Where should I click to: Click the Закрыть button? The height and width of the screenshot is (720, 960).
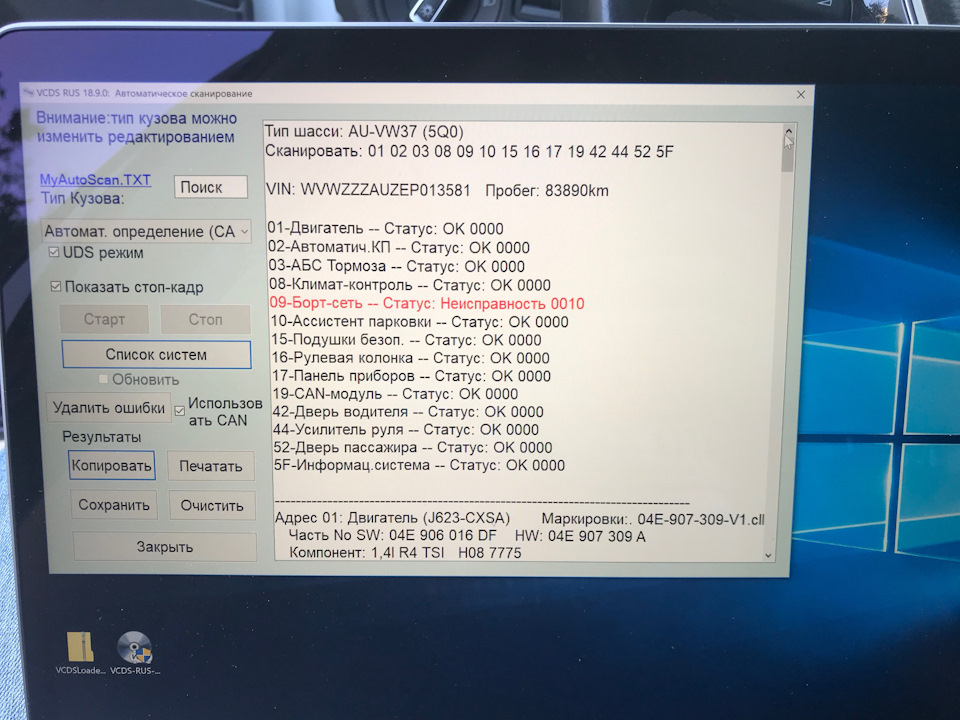165,547
